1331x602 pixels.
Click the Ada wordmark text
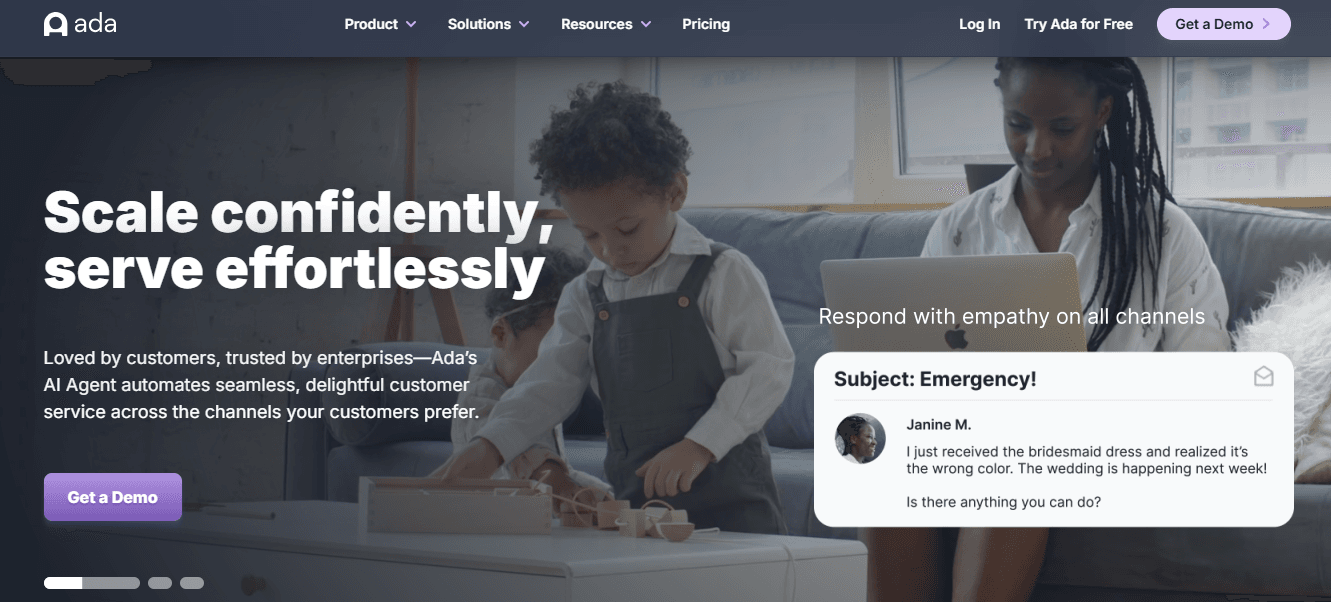click(x=95, y=24)
